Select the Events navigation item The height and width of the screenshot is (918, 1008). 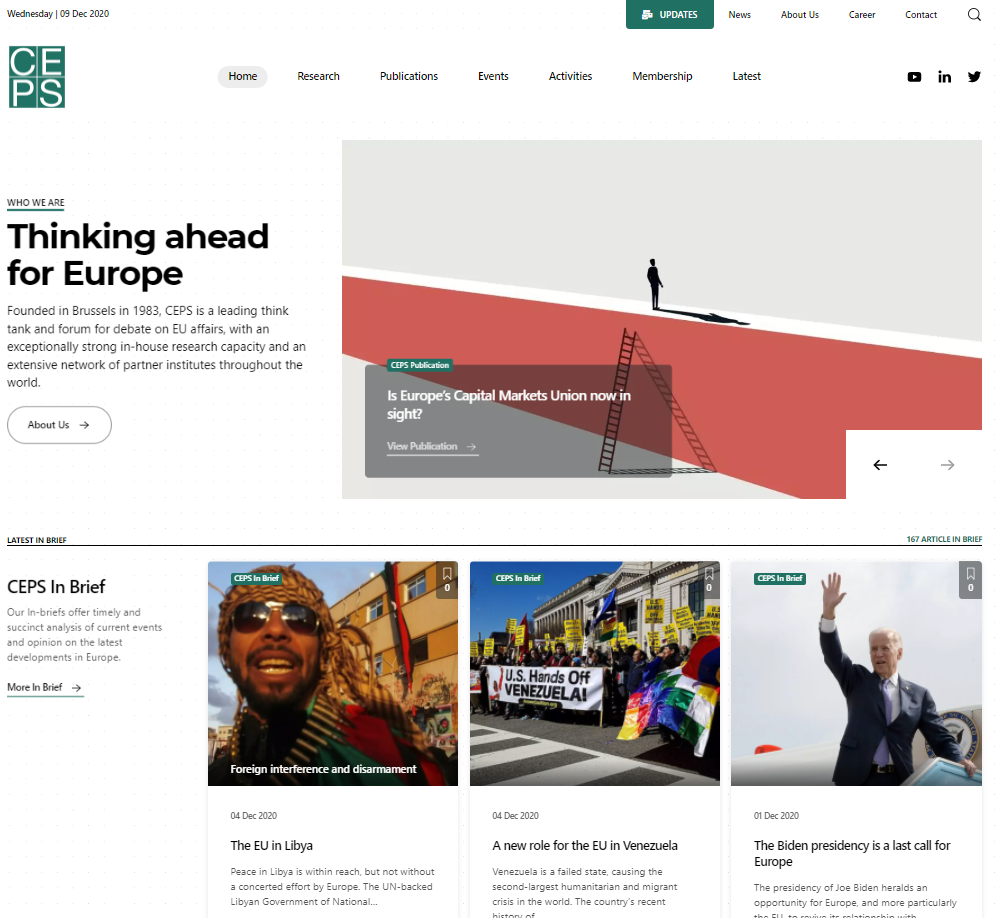click(493, 76)
